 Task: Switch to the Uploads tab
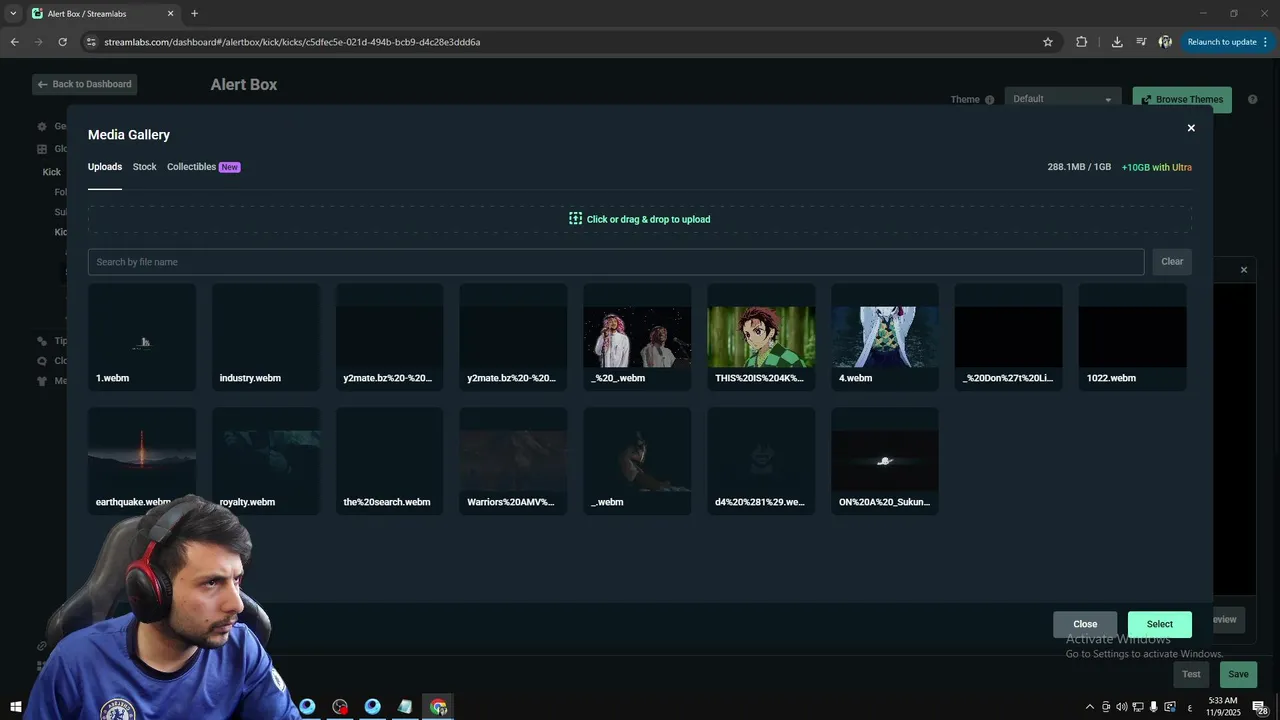[105, 167]
